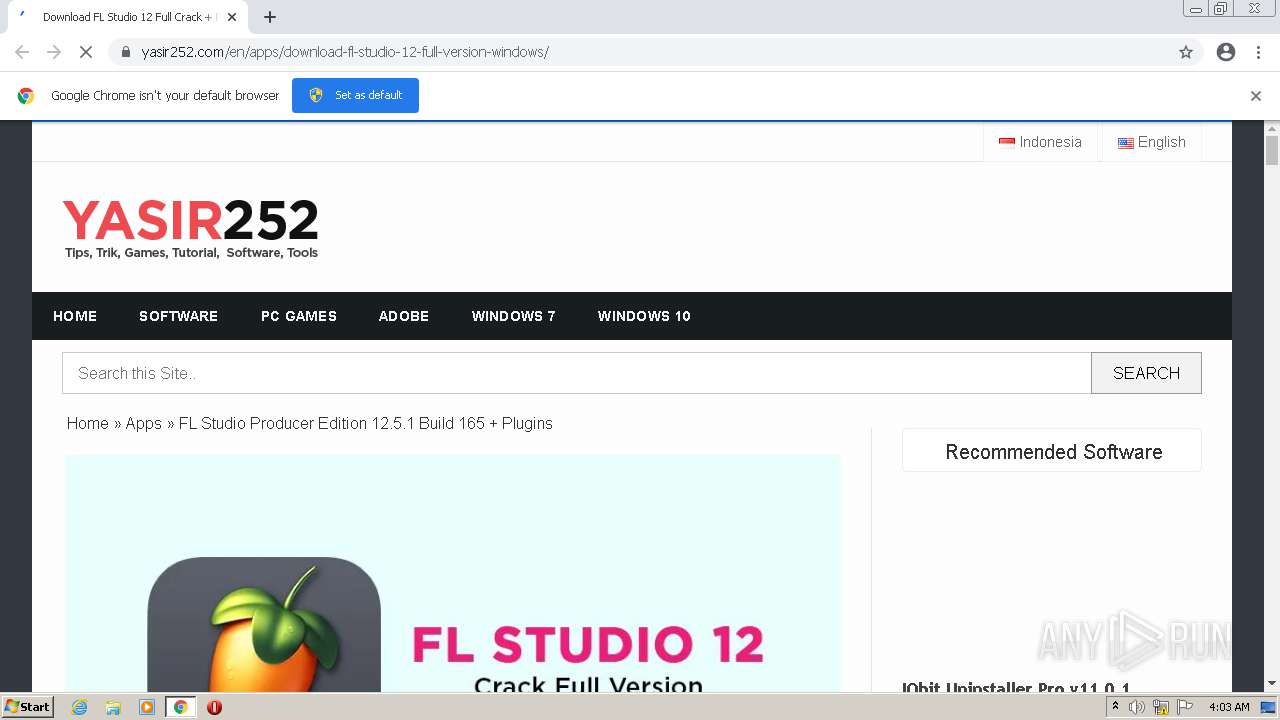Open the red Opera taskbar icon
Viewport: 1280px width, 720px height.
(x=214, y=707)
